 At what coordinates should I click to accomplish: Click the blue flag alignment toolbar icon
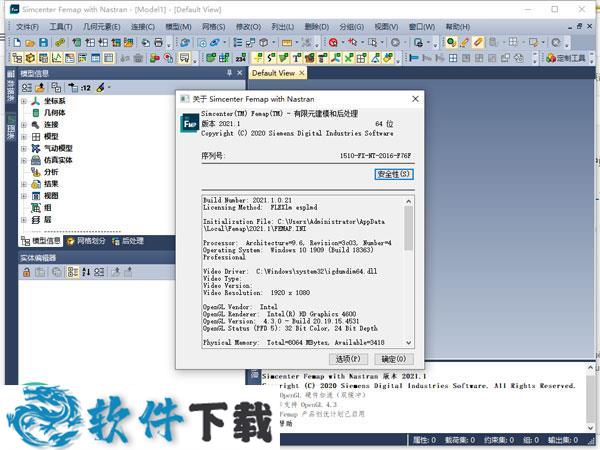click(414, 58)
